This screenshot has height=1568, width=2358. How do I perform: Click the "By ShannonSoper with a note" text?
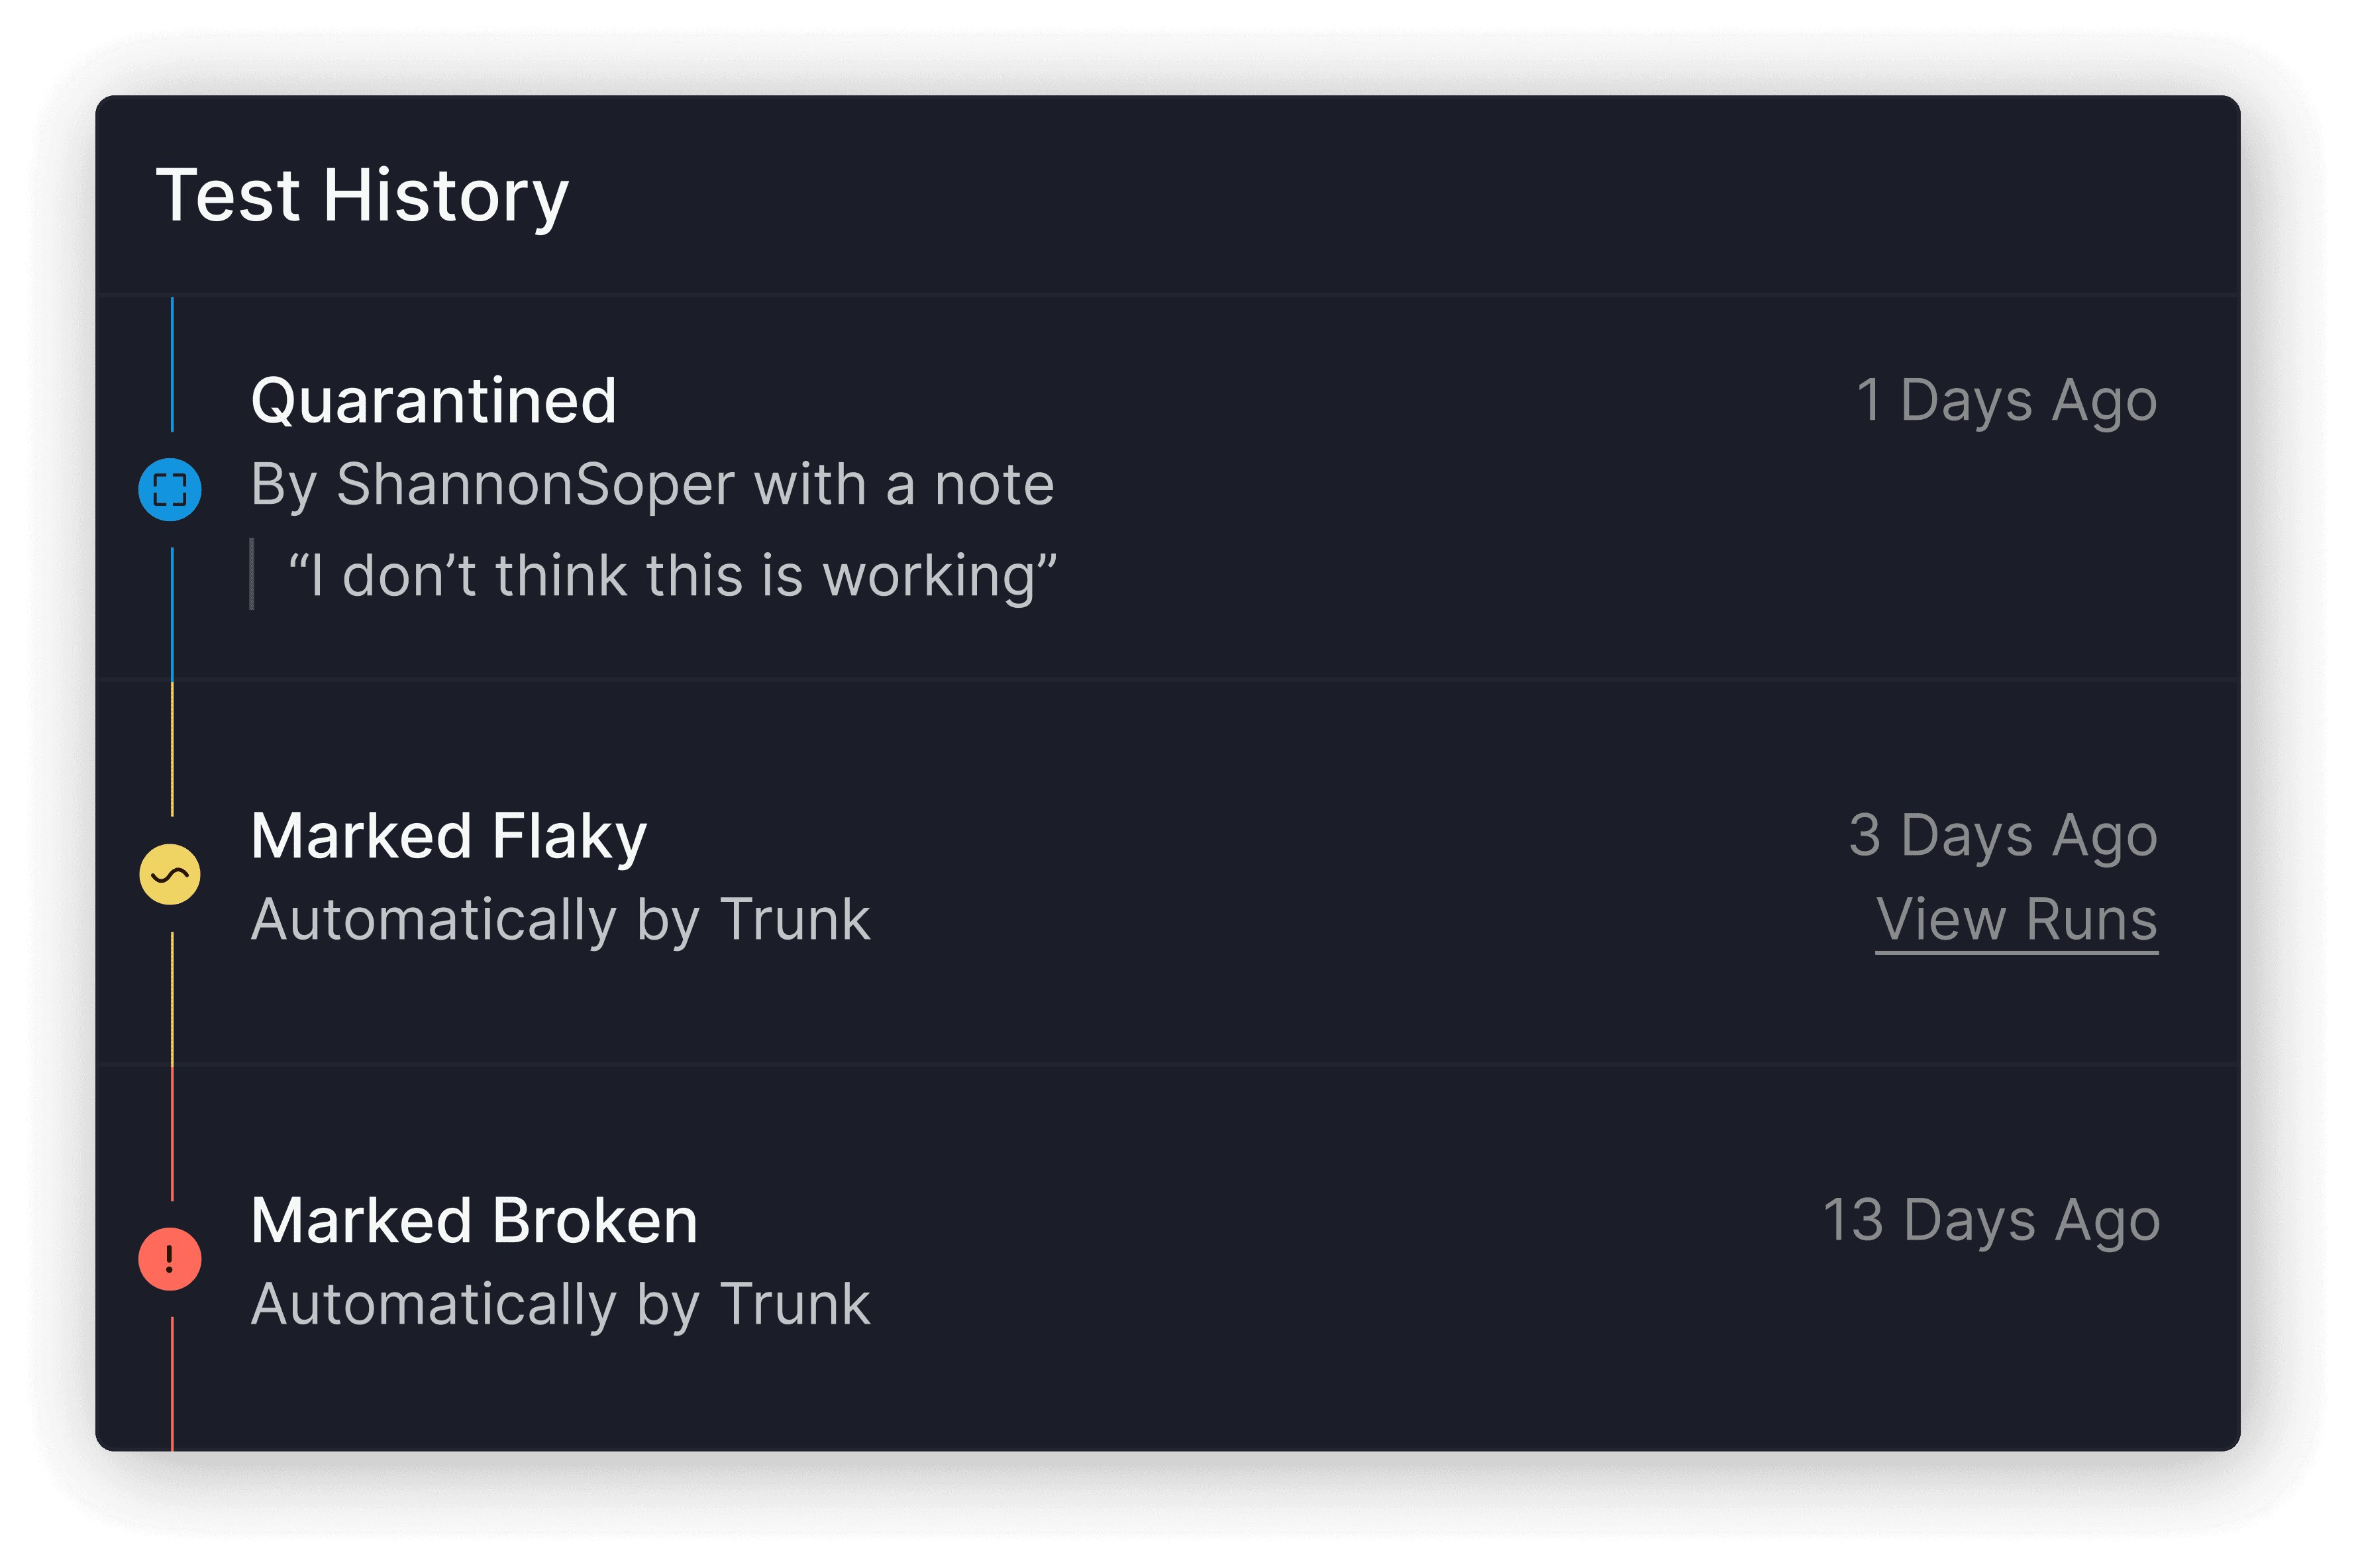coord(652,486)
